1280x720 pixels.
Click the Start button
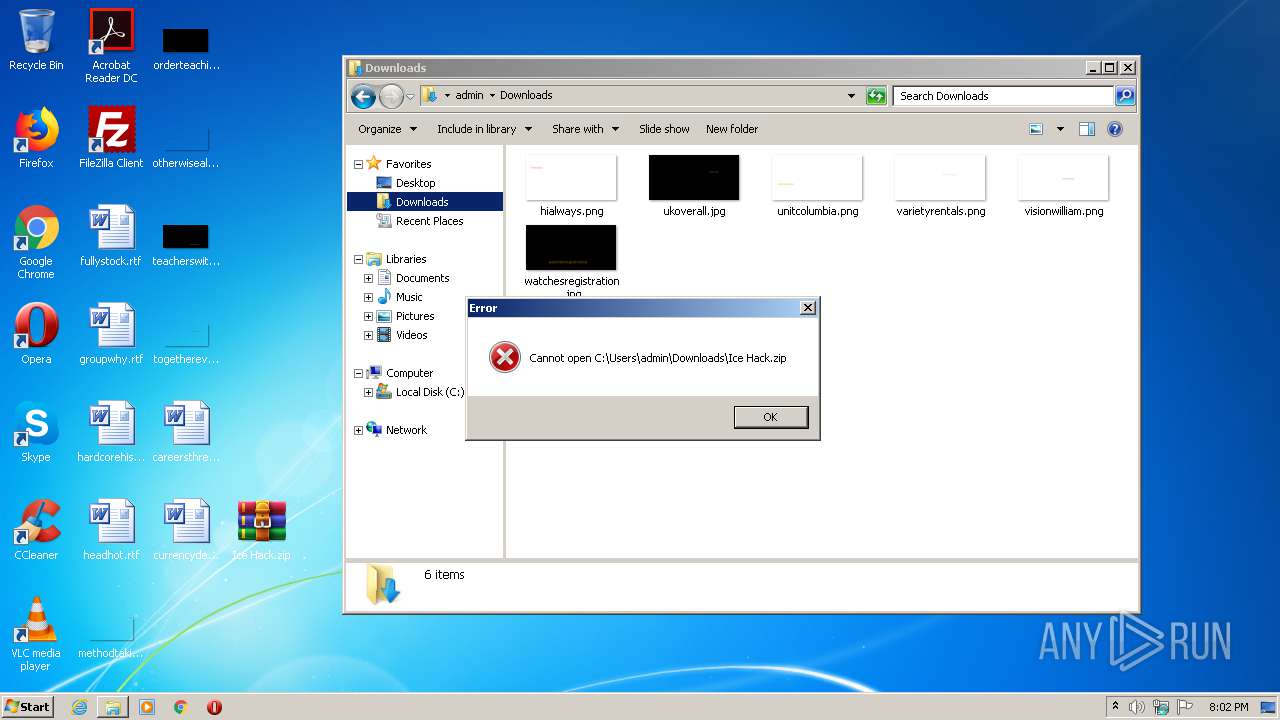coord(27,707)
